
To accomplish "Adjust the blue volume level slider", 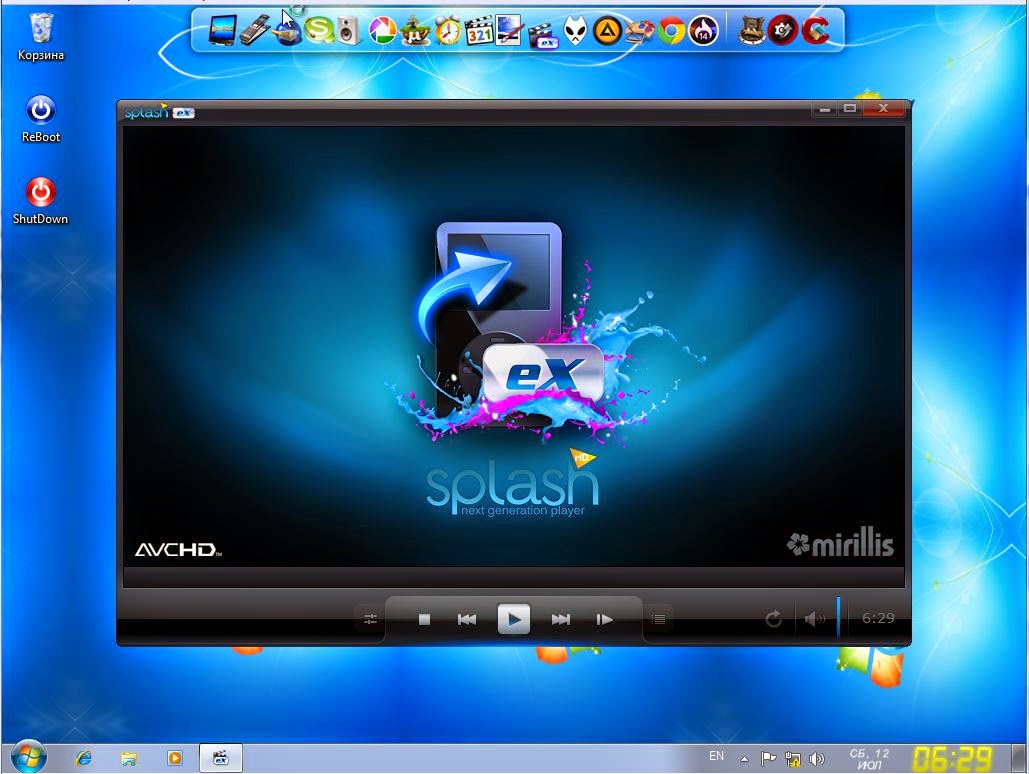I will [838, 616].
